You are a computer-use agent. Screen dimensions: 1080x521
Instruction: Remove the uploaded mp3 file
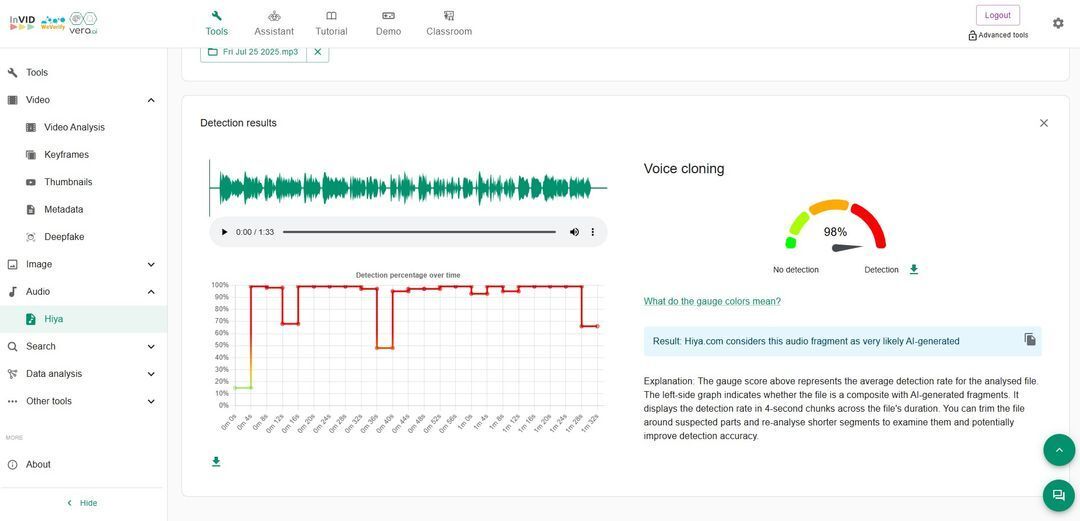[318, 52]
